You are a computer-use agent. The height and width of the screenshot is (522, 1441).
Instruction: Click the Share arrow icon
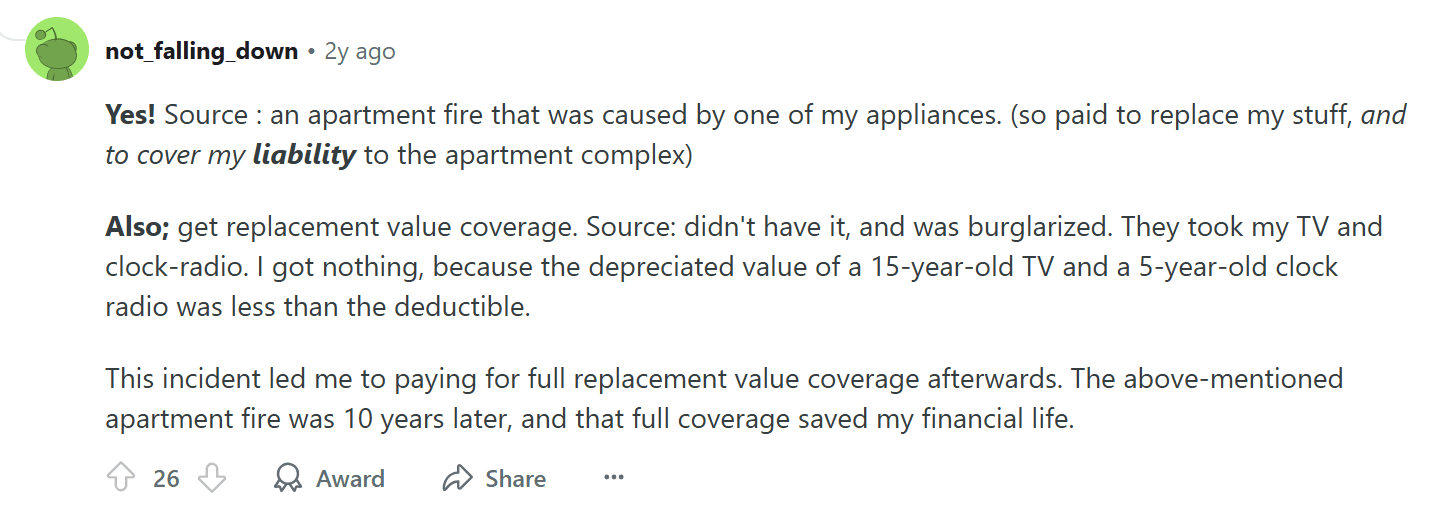[457, 479]
